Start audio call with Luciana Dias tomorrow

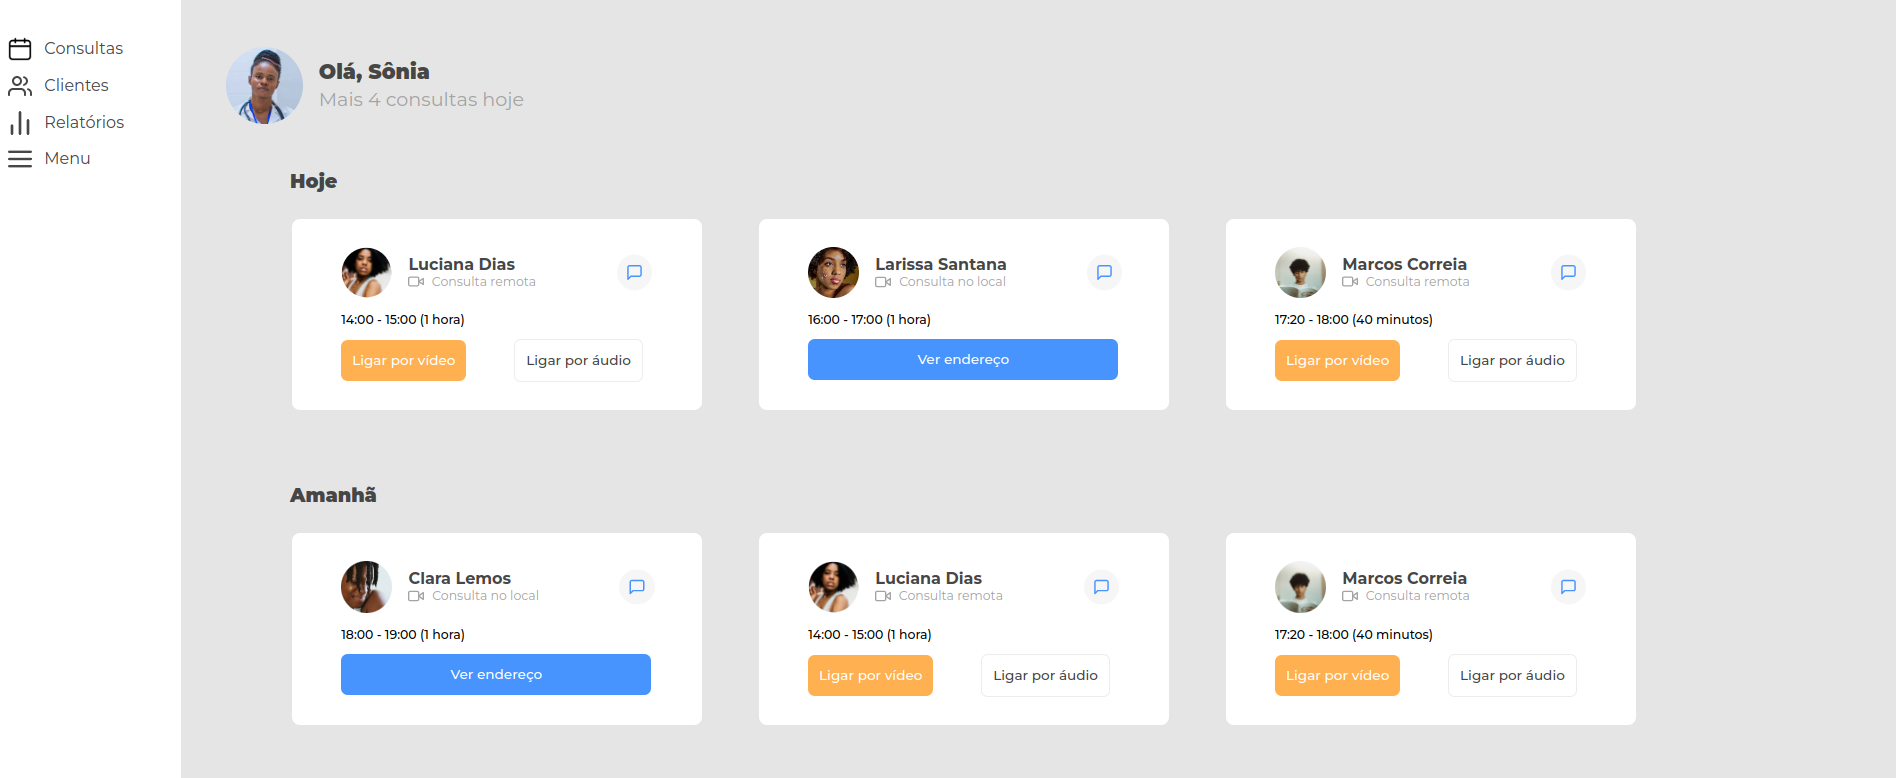[1045, 675]
